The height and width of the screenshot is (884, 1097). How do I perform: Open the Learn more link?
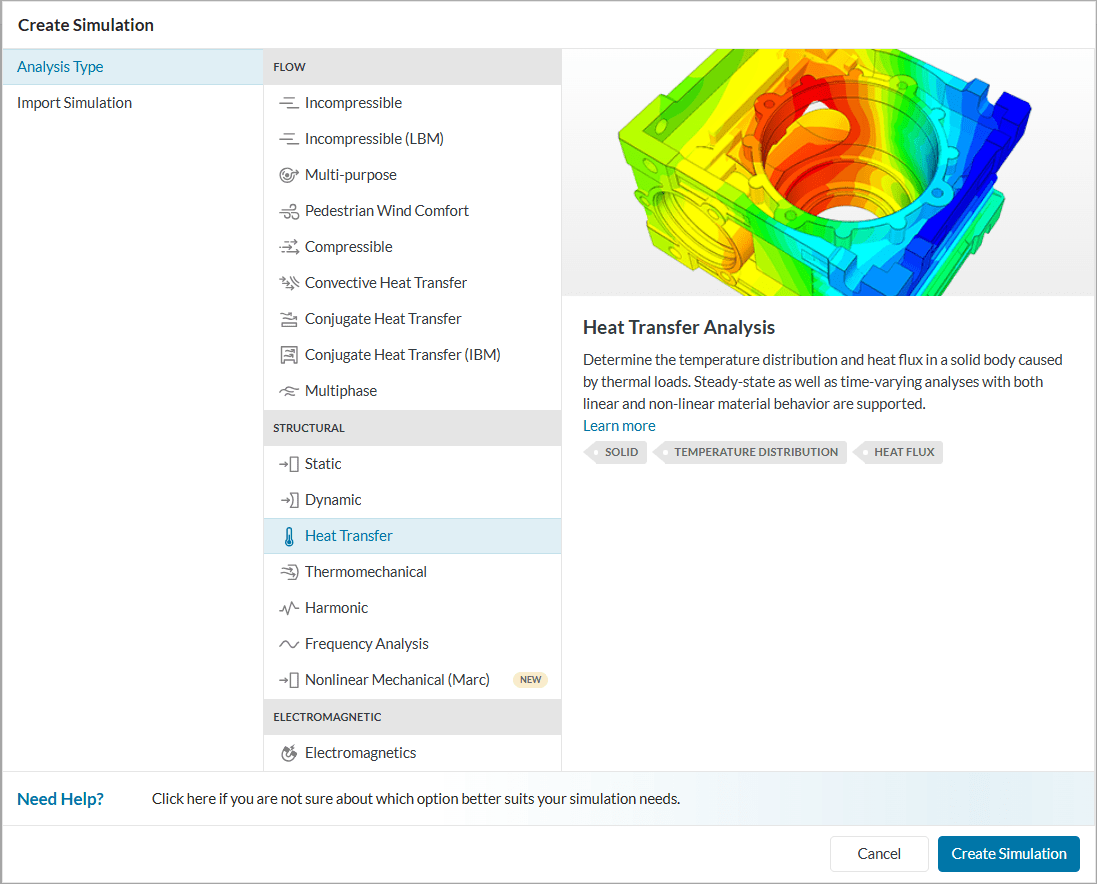pyautogui.click(x=619, y=426)
